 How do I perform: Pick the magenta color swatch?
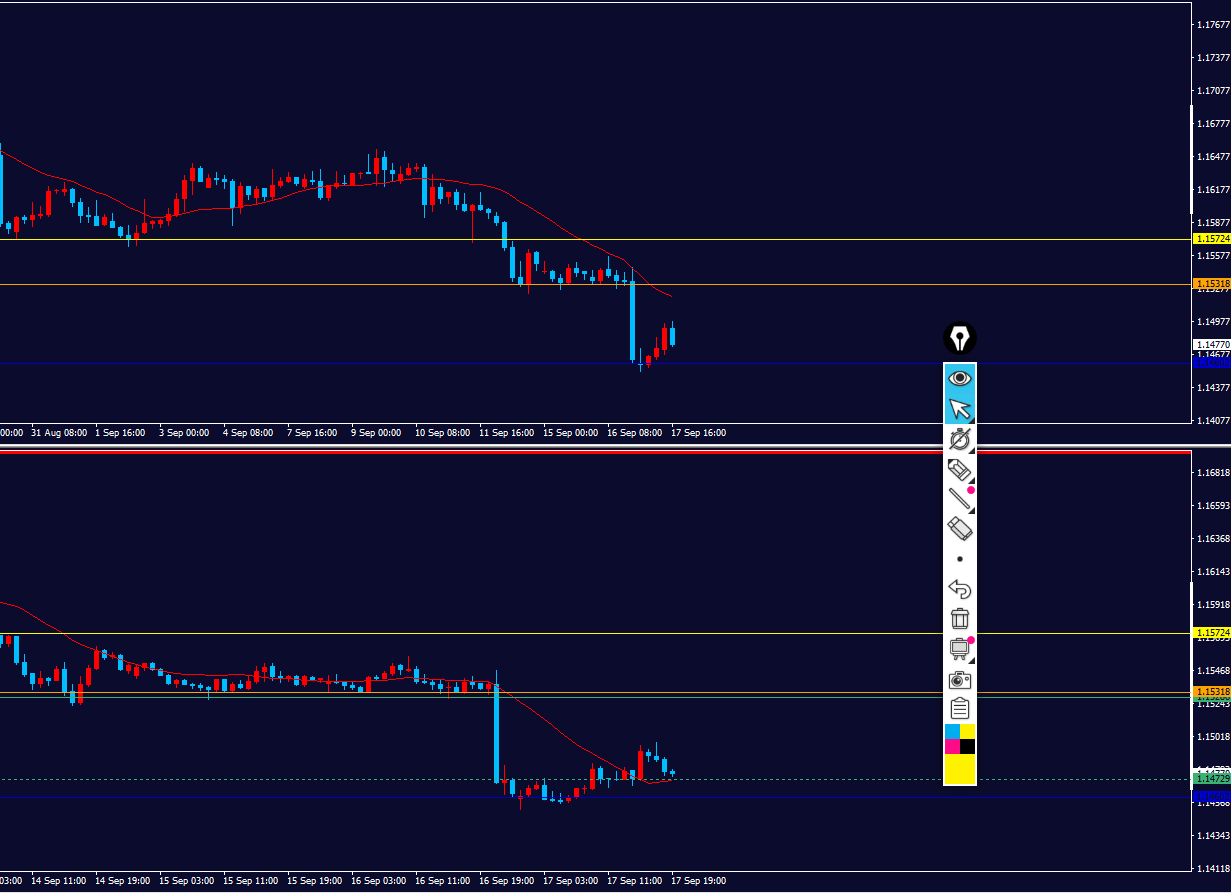pyautogui.click(x=952, y=747)
